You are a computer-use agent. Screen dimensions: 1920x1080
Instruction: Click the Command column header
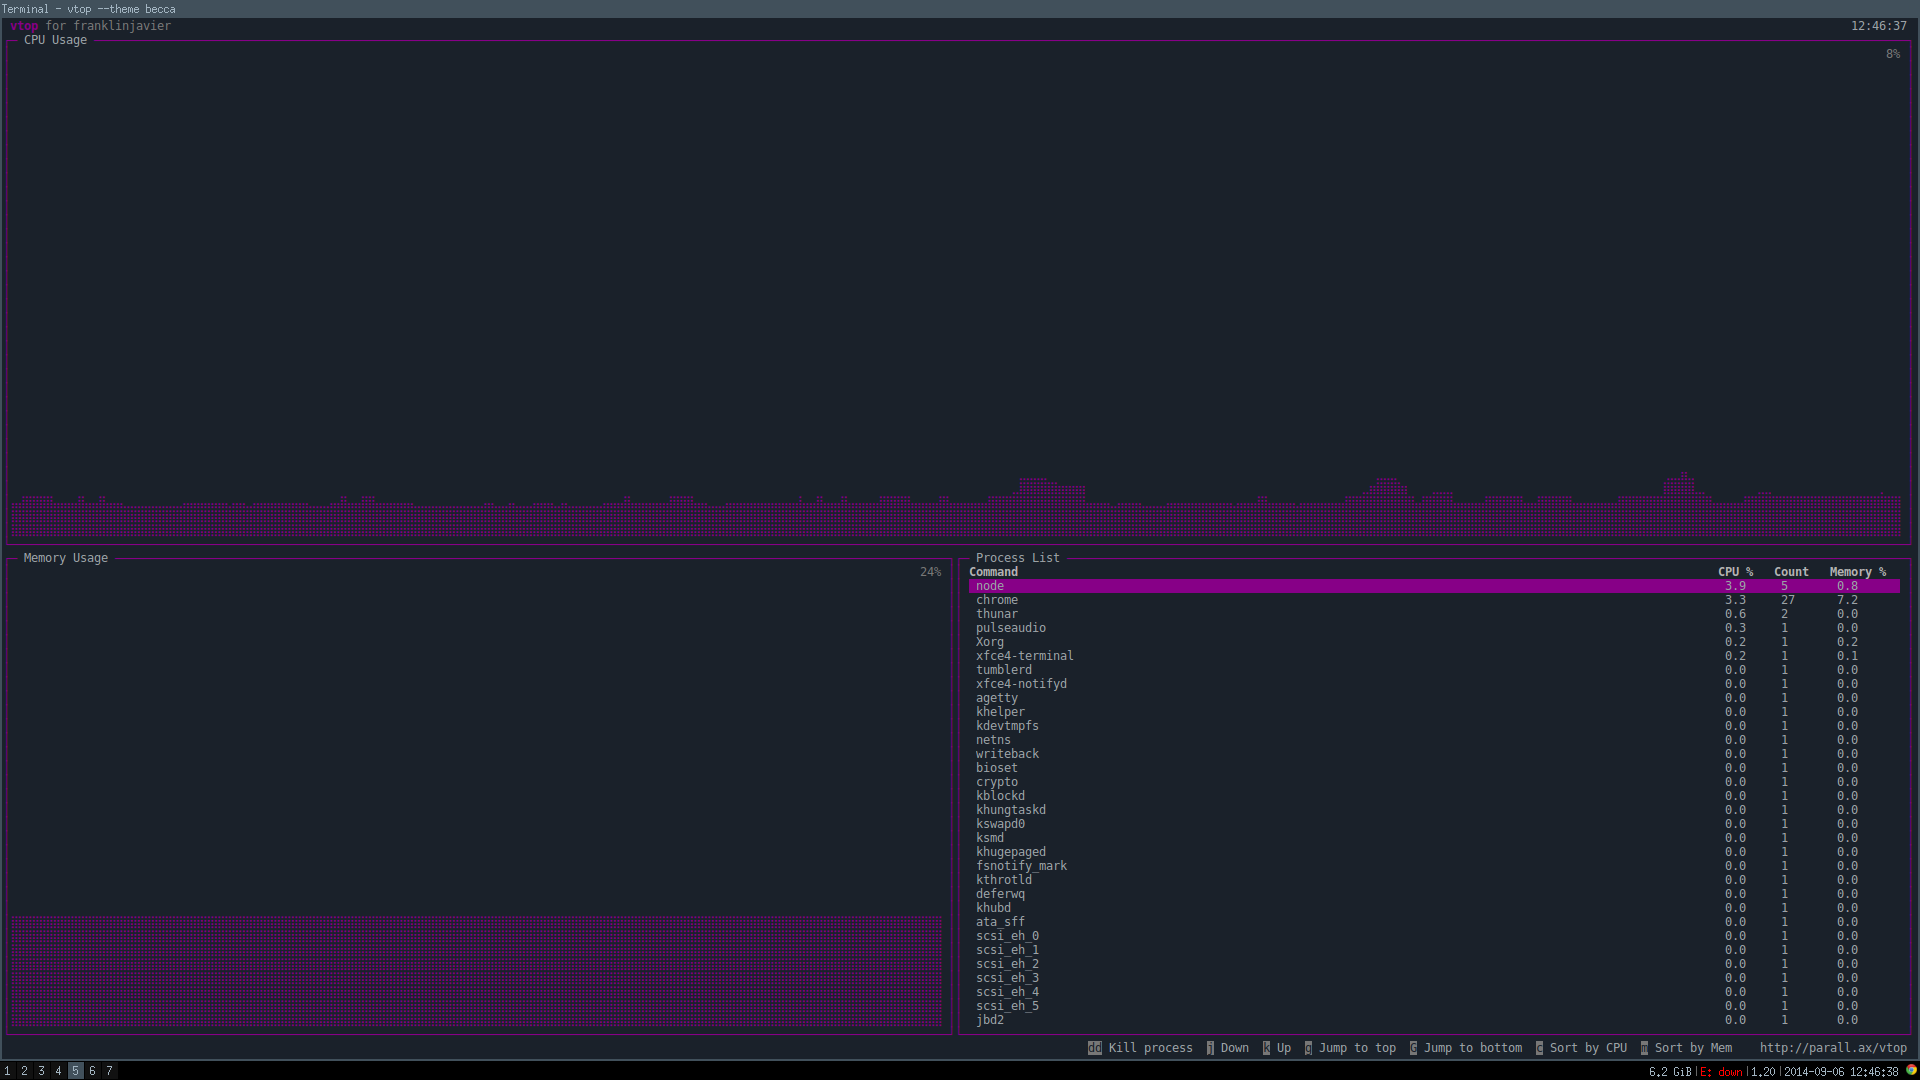click(x=993, y=572)
